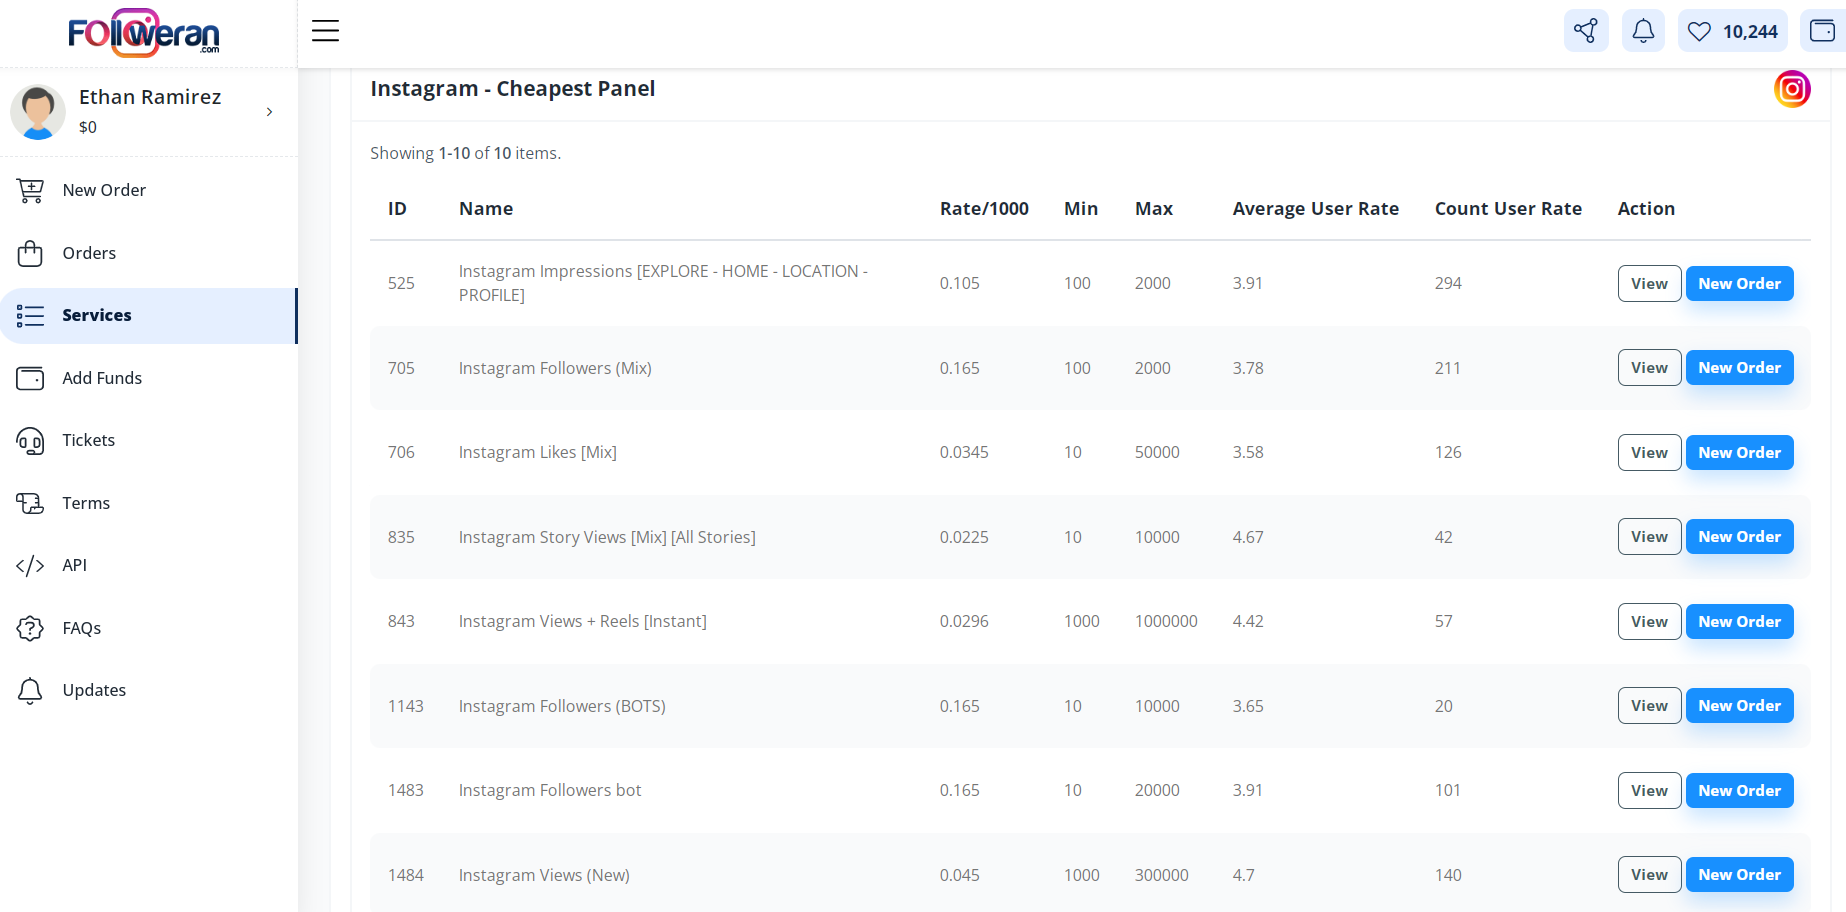The width and height of the screenshot is (1846, 912).
Task: Click the wallet icon beside Add Funds
Action: point(30,378)
